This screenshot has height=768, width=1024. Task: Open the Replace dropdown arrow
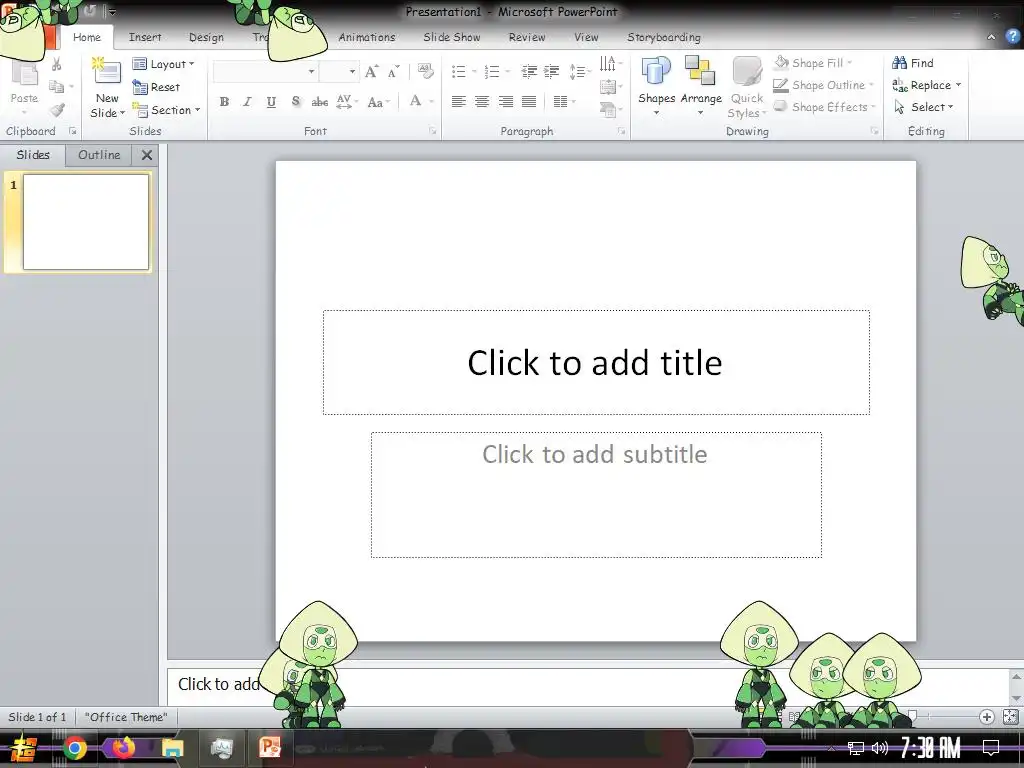coord(958,85)
